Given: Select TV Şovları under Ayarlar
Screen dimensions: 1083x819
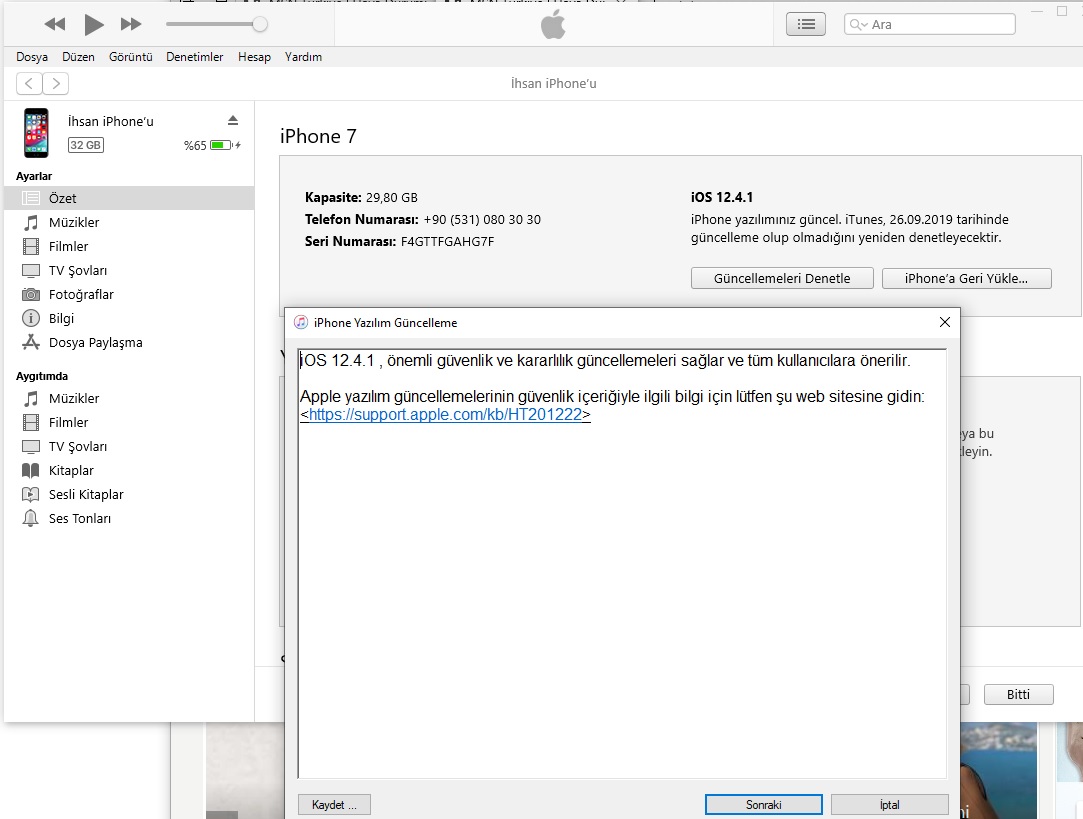Looking at the screenshot, I should [x=129, y=271].
